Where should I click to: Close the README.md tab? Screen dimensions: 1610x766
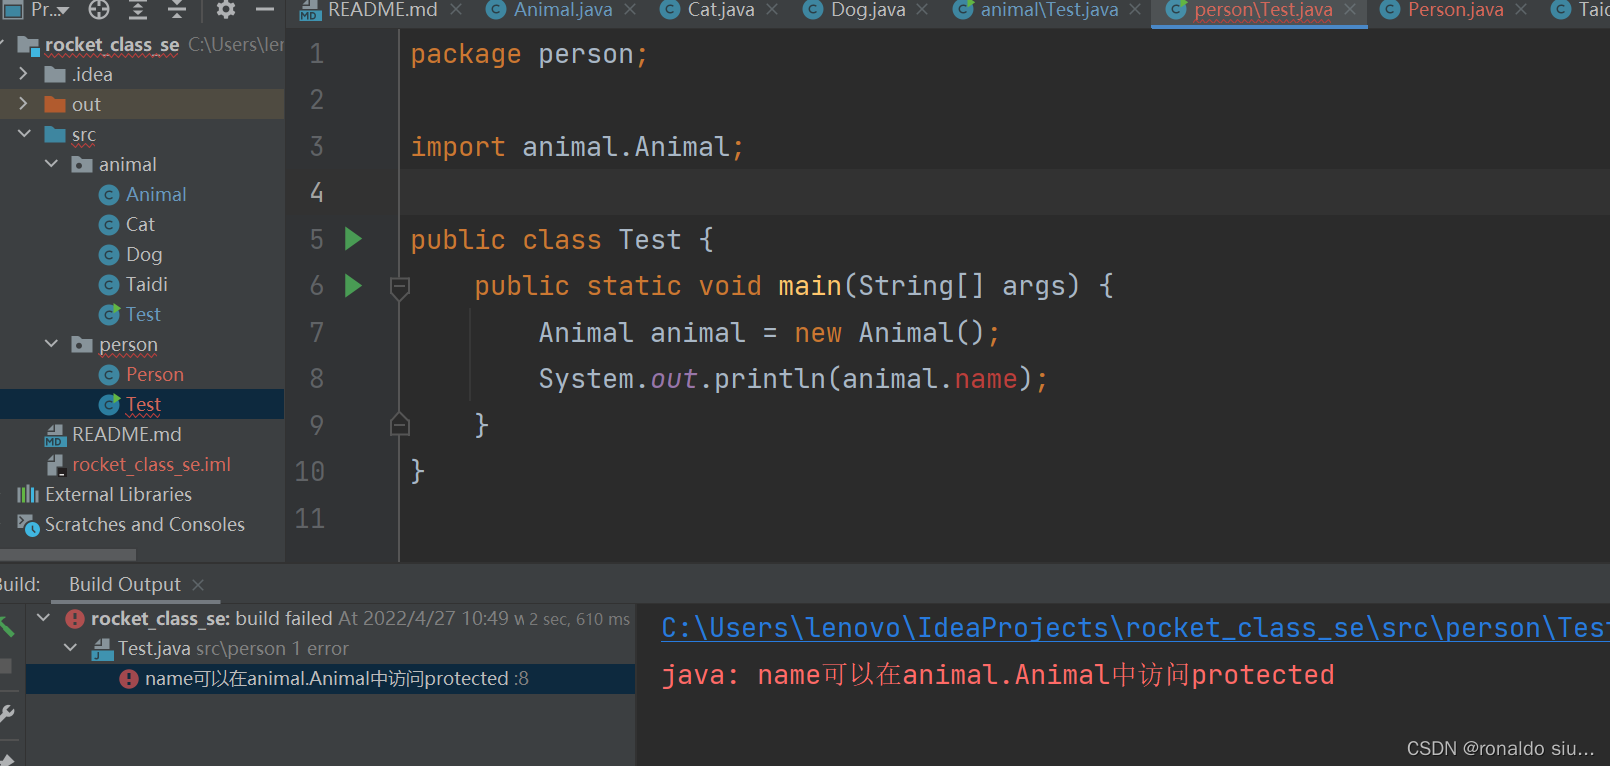click(x=456, y=10)
